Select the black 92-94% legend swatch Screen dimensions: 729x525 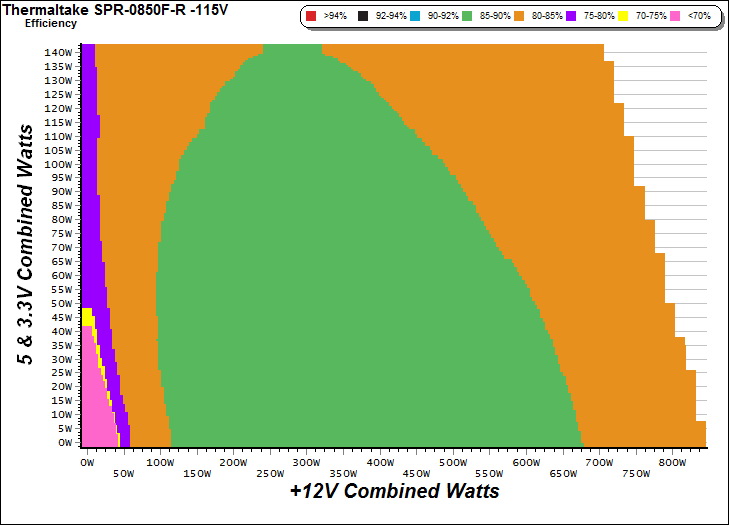click(x=362, y=17)
